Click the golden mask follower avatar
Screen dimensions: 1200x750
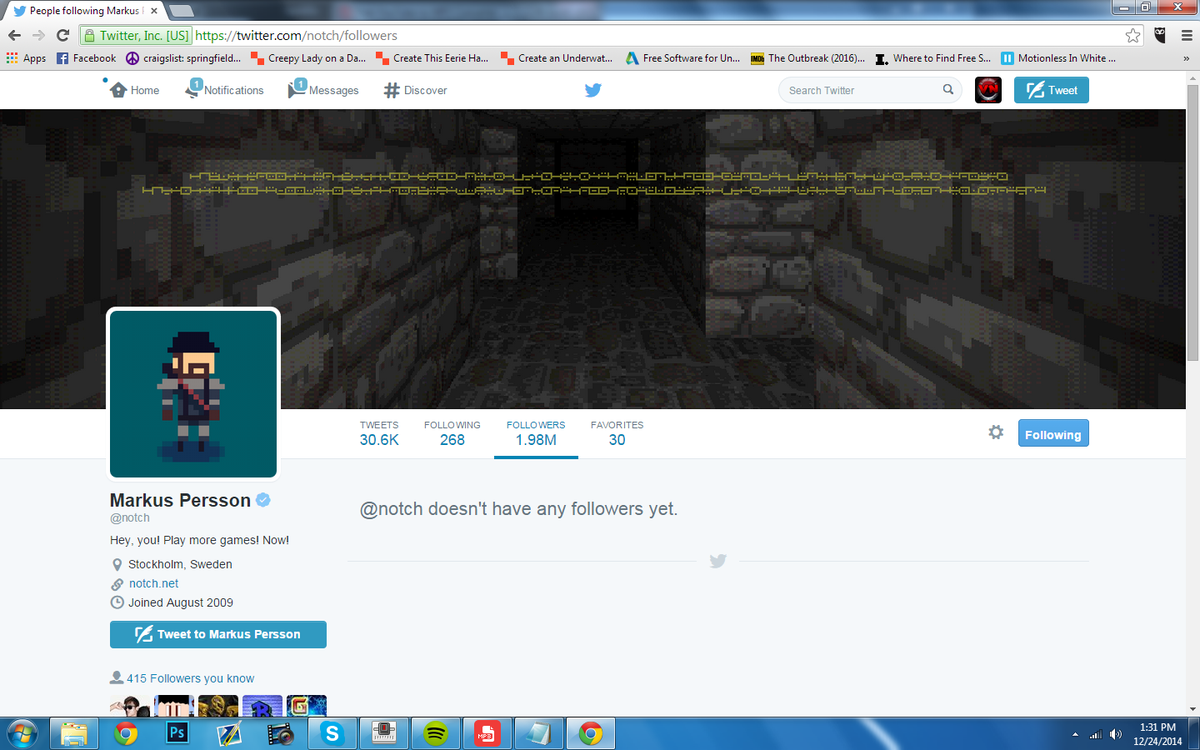point(218,706)
